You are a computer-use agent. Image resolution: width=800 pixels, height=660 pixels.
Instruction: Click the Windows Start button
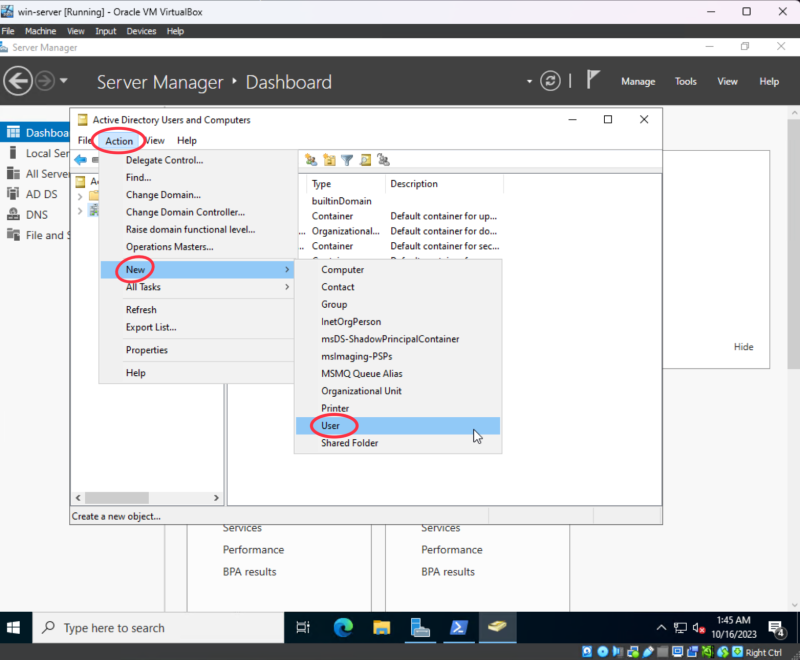click(16, 628)
